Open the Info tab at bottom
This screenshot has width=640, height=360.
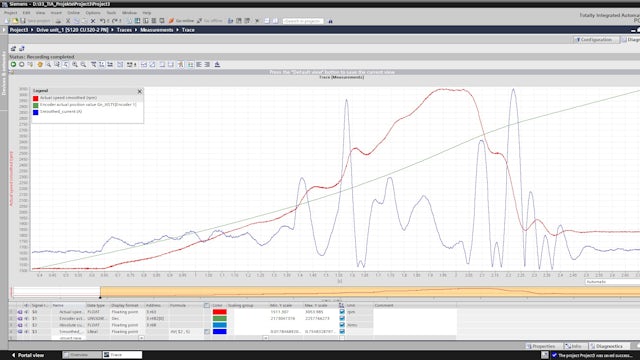point(575,346)
